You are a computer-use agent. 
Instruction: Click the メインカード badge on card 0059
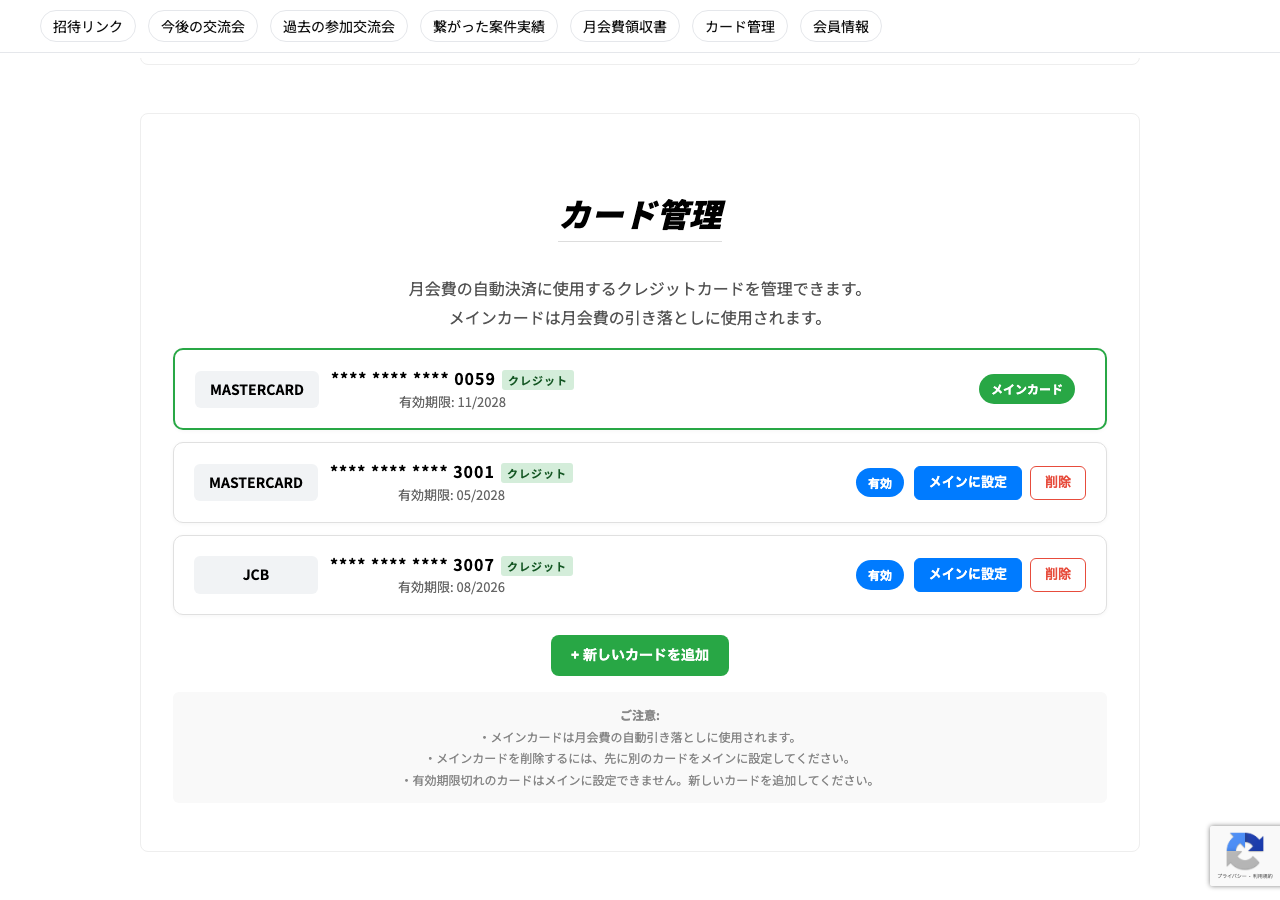pos(1026,389)
